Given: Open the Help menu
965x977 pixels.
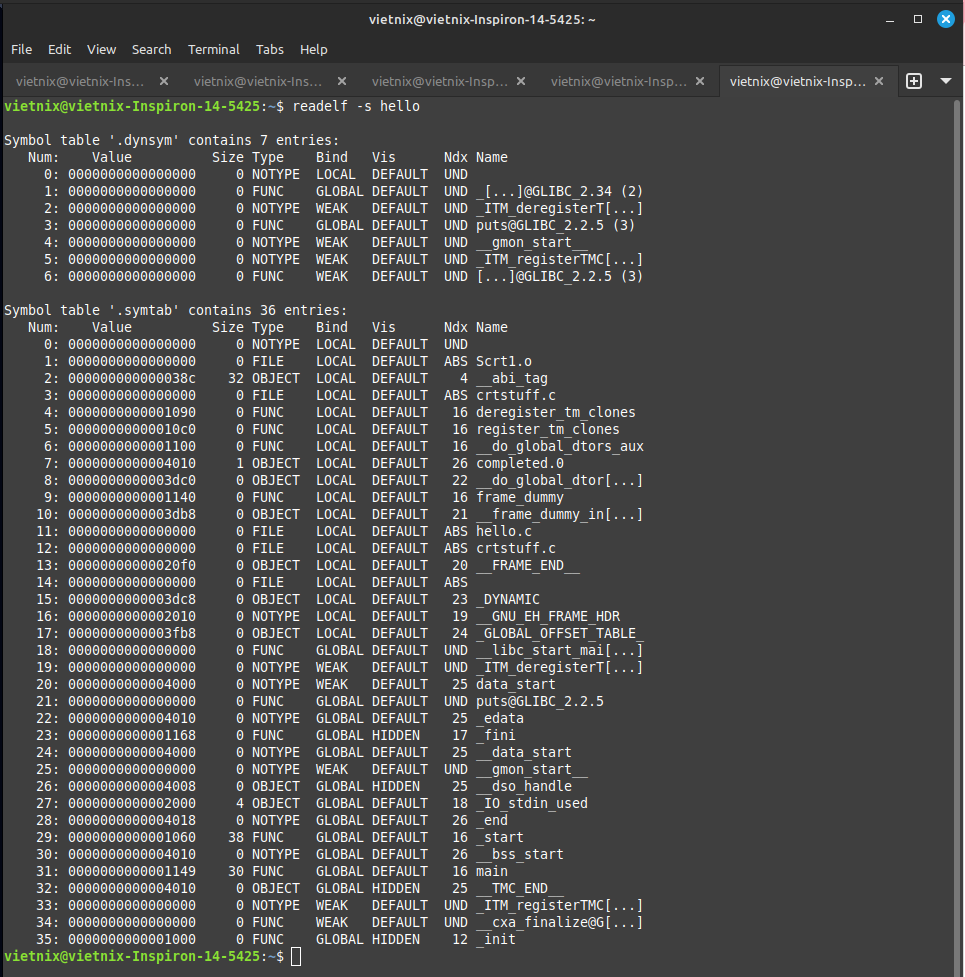Looking at the screenshot, I should coord(313,49).
